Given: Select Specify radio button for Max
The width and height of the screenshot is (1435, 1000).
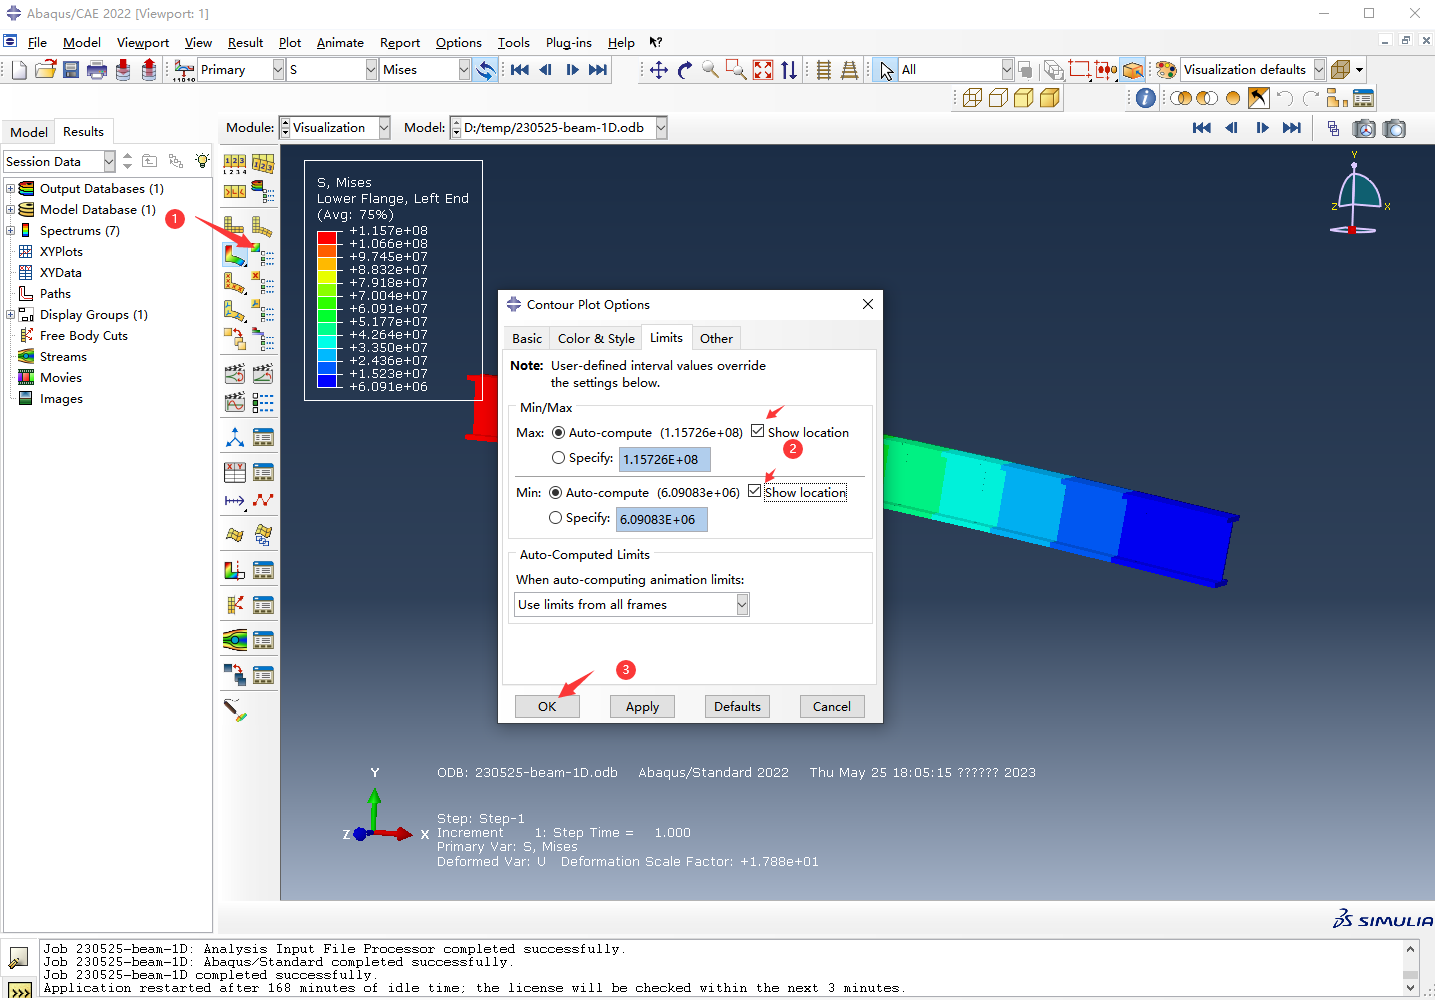Looking at the screenshot, I should coord(558,458).
